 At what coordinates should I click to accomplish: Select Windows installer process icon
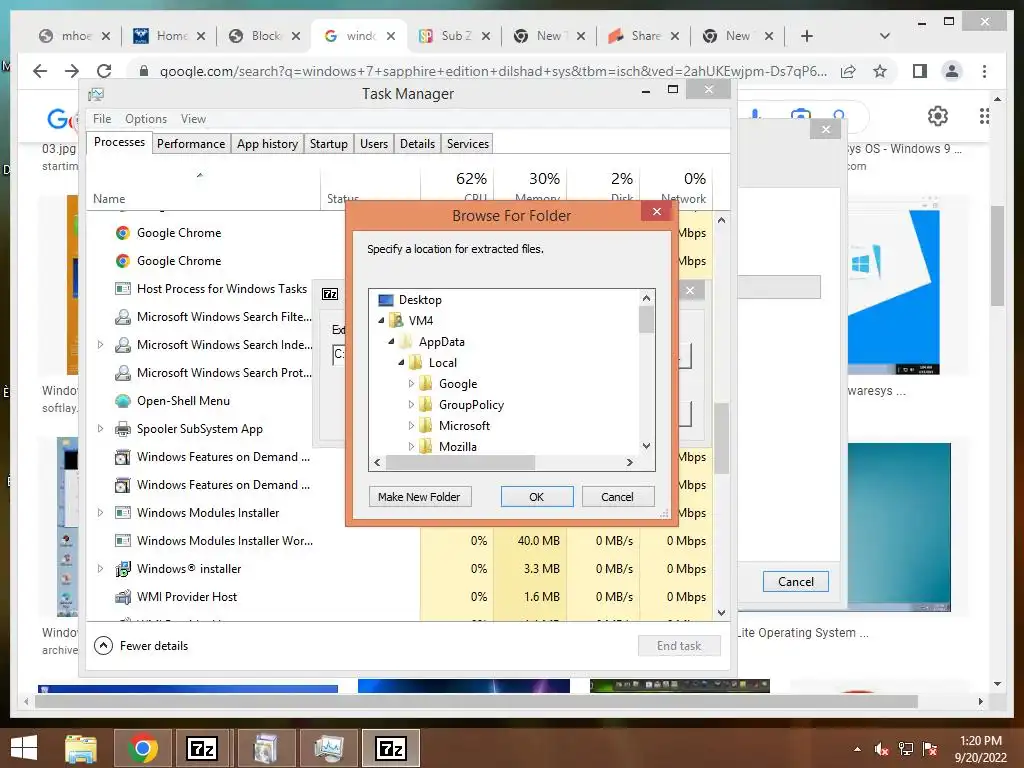point(123,569)
